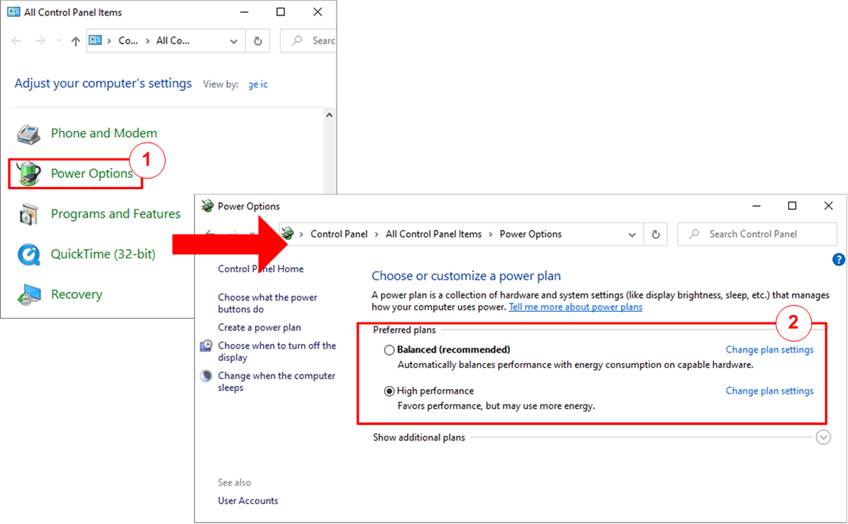Screen dimensions: 848x524
Task: Click the Search Control Panel field
Action: click(757, 234)
